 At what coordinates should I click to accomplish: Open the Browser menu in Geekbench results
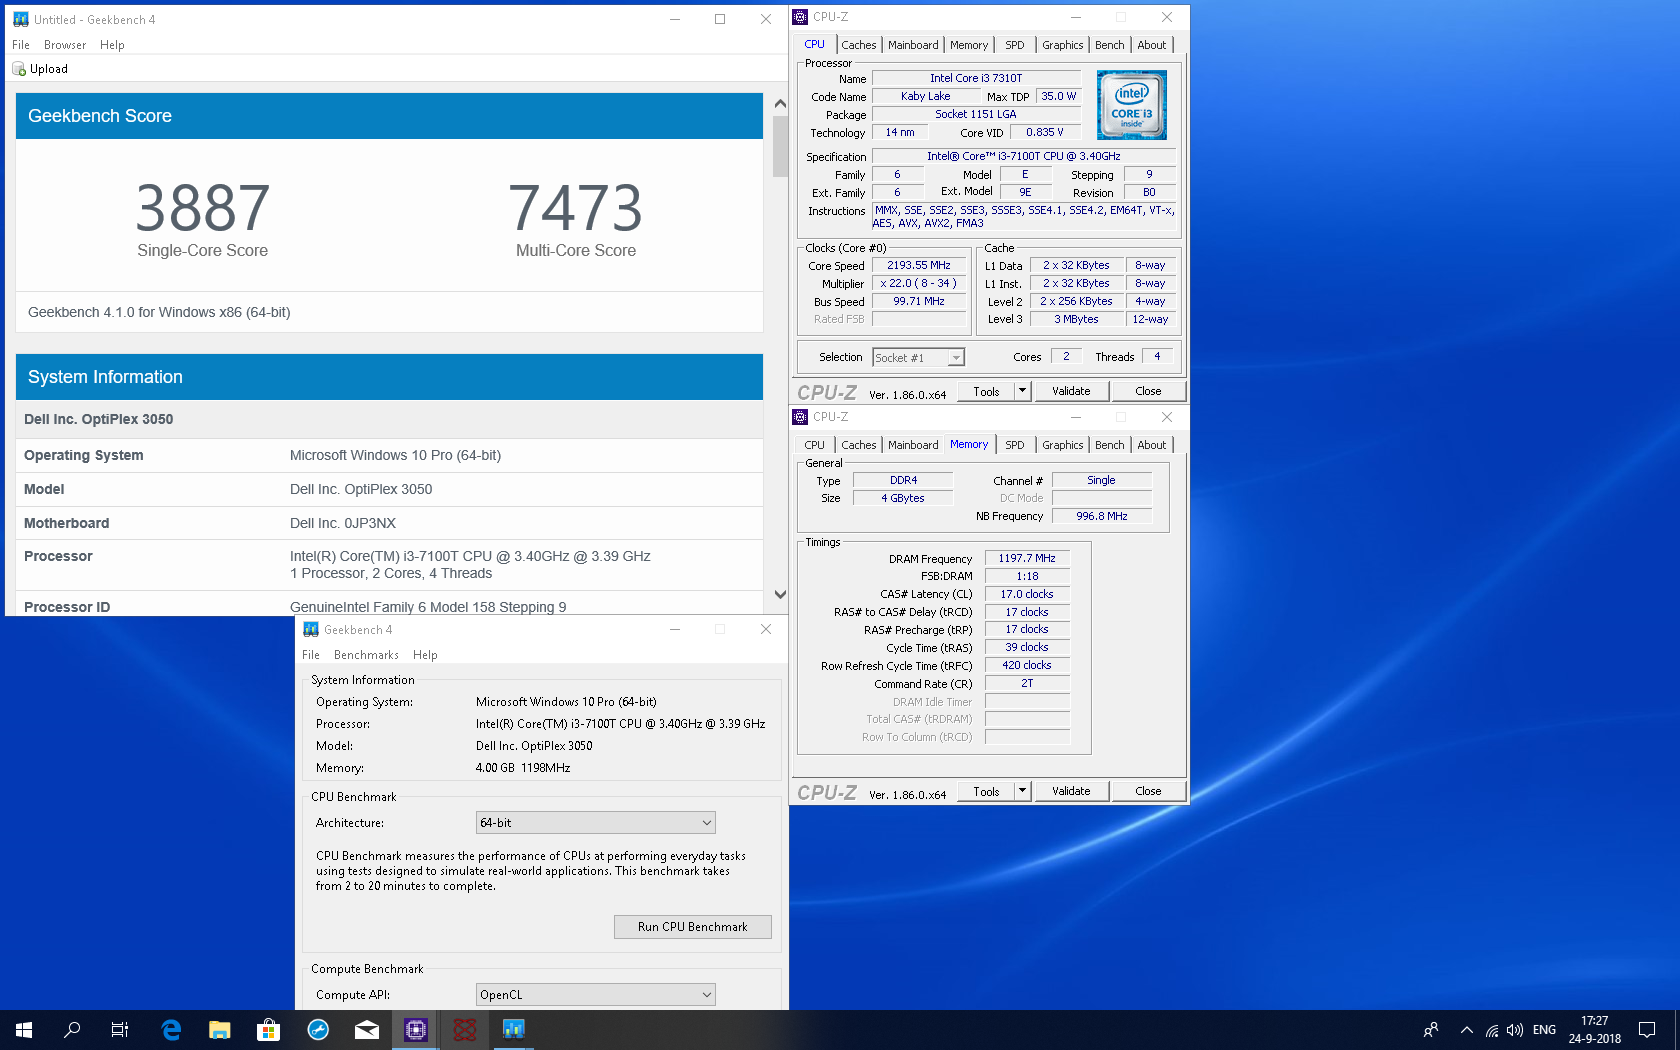coord(65,45)
